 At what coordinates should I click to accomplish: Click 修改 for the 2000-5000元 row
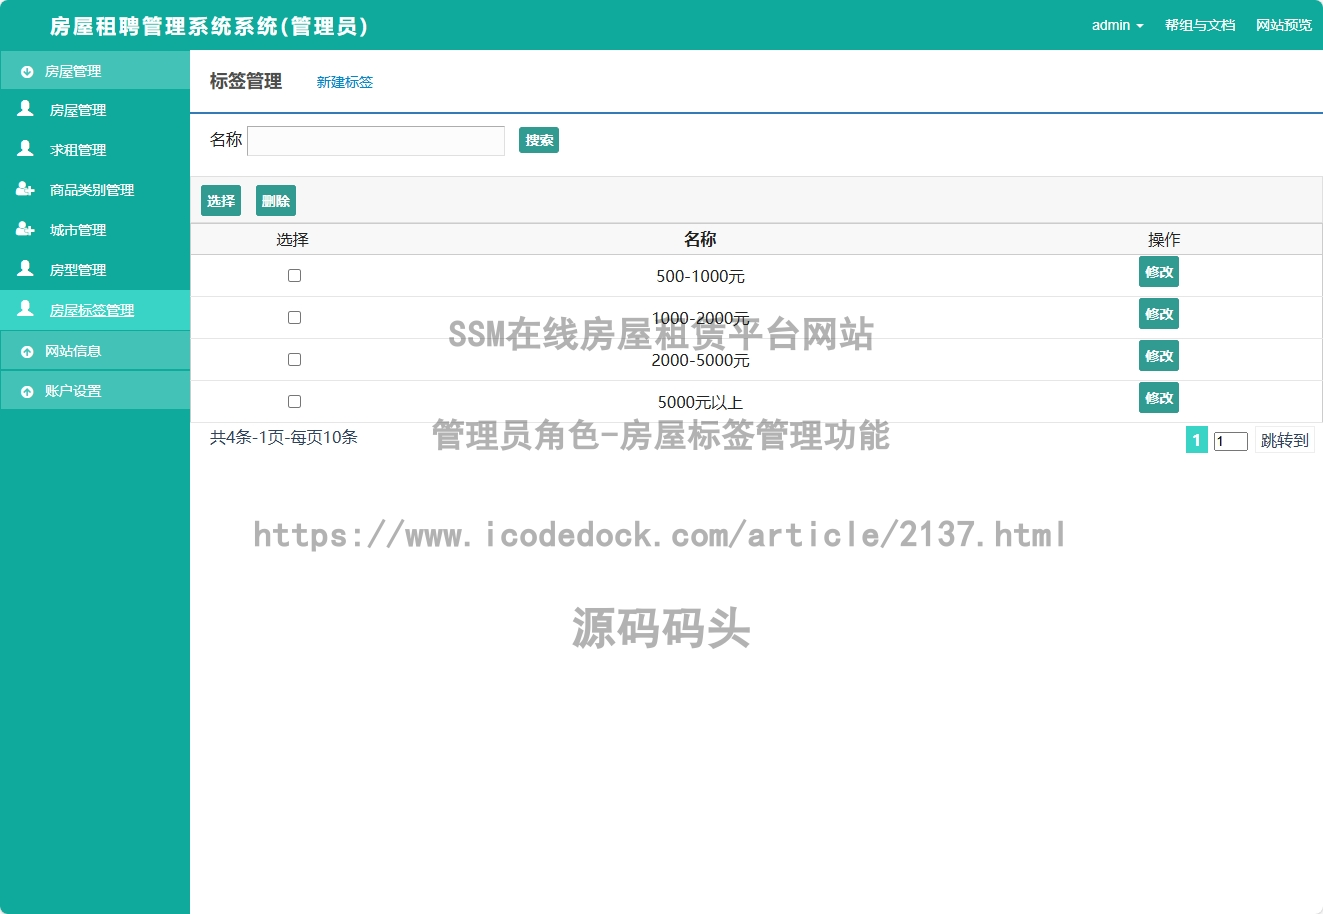point(1159,356)
